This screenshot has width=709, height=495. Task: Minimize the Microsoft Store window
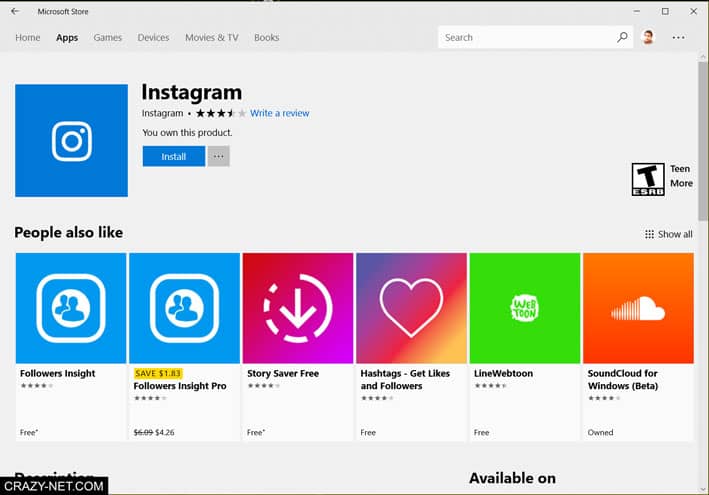coord(637,11)
